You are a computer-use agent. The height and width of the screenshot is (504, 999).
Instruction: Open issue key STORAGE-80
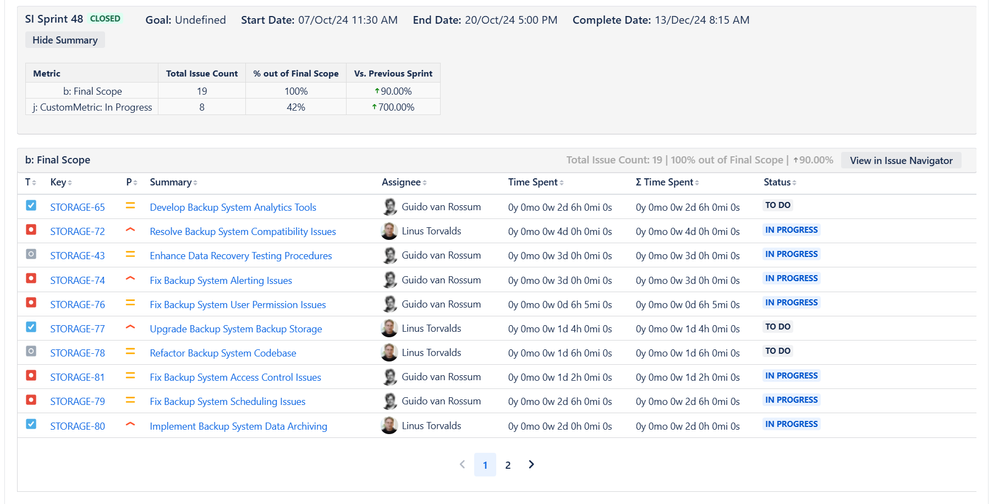pos(78,426)
